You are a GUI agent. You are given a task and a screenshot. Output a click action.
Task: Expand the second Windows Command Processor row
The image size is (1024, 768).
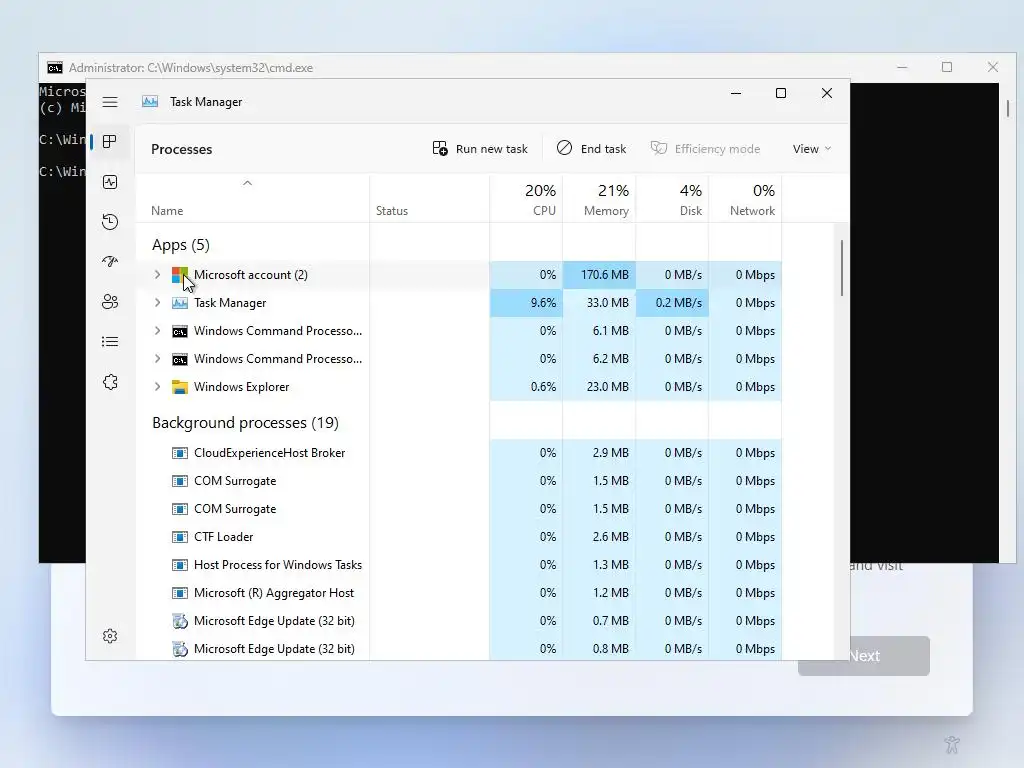click(x=157, y=359)
